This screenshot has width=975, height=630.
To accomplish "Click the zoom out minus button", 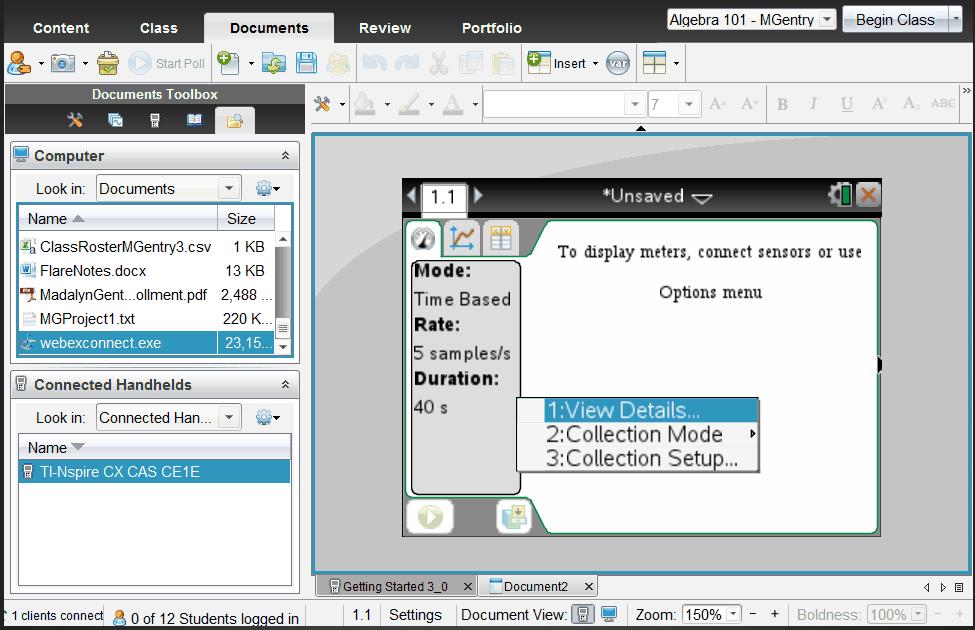I will [x=753, y=614].
